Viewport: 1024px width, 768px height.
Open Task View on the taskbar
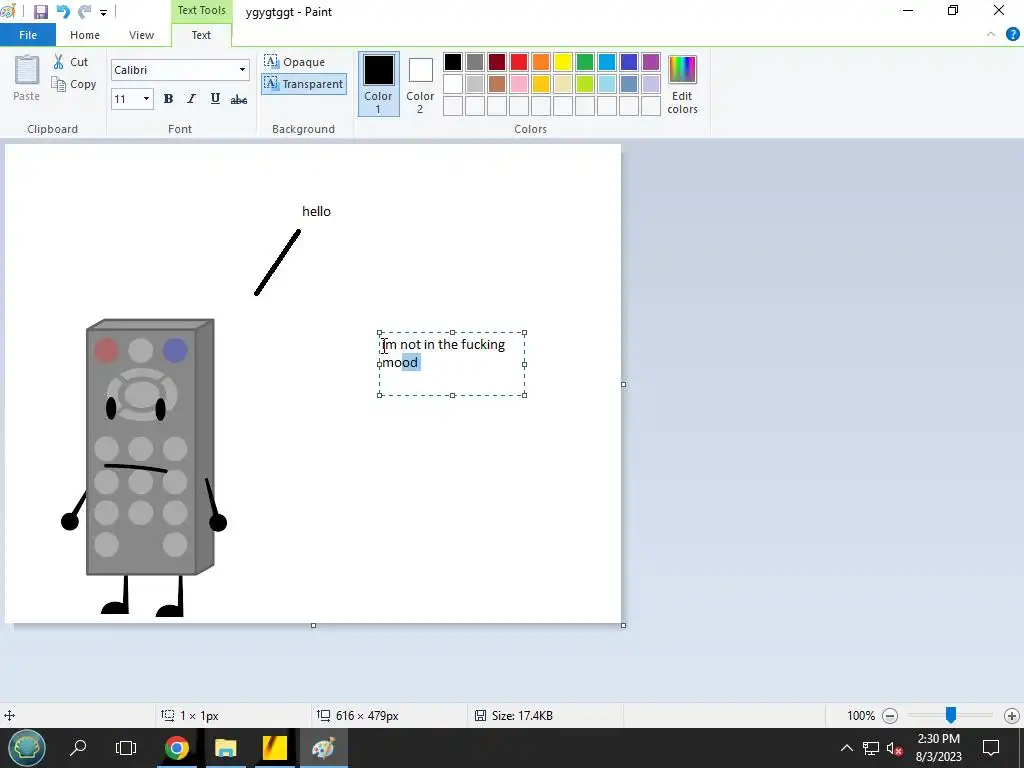click(x=126, y=748)
